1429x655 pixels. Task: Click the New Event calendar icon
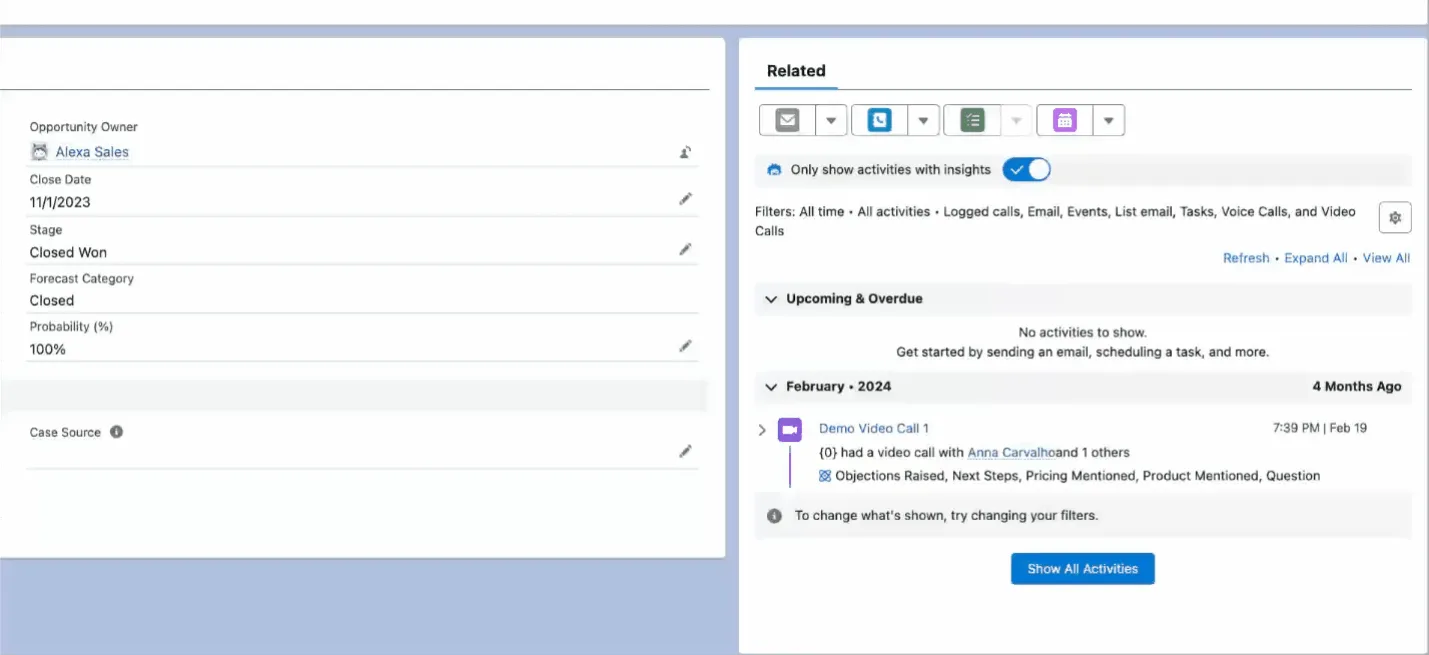pos(1065,120)
